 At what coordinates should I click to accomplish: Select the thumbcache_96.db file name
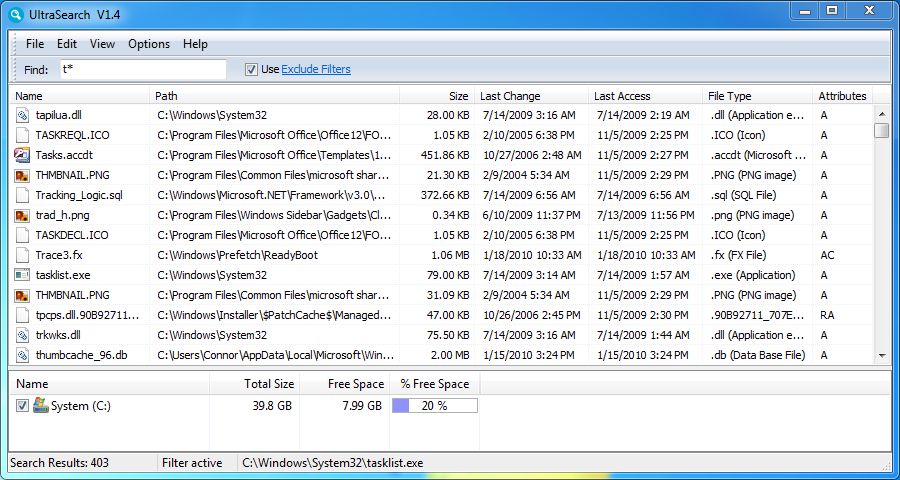tap(82, 355)
